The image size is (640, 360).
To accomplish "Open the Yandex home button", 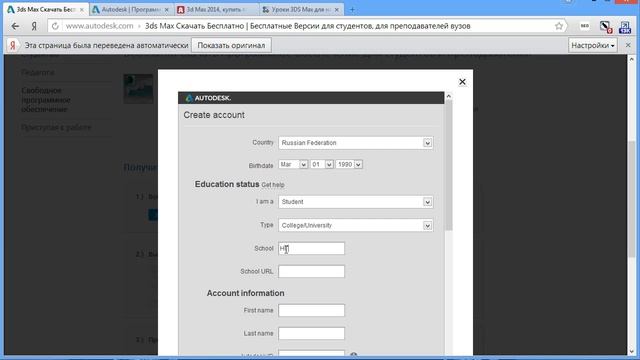I will click(34, 26).
